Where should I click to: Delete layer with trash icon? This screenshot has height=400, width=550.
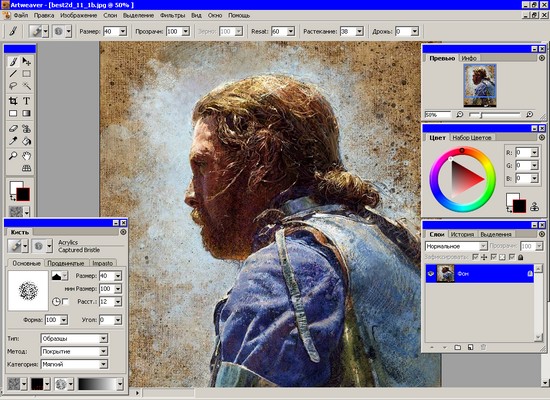(x=483, y=347)
